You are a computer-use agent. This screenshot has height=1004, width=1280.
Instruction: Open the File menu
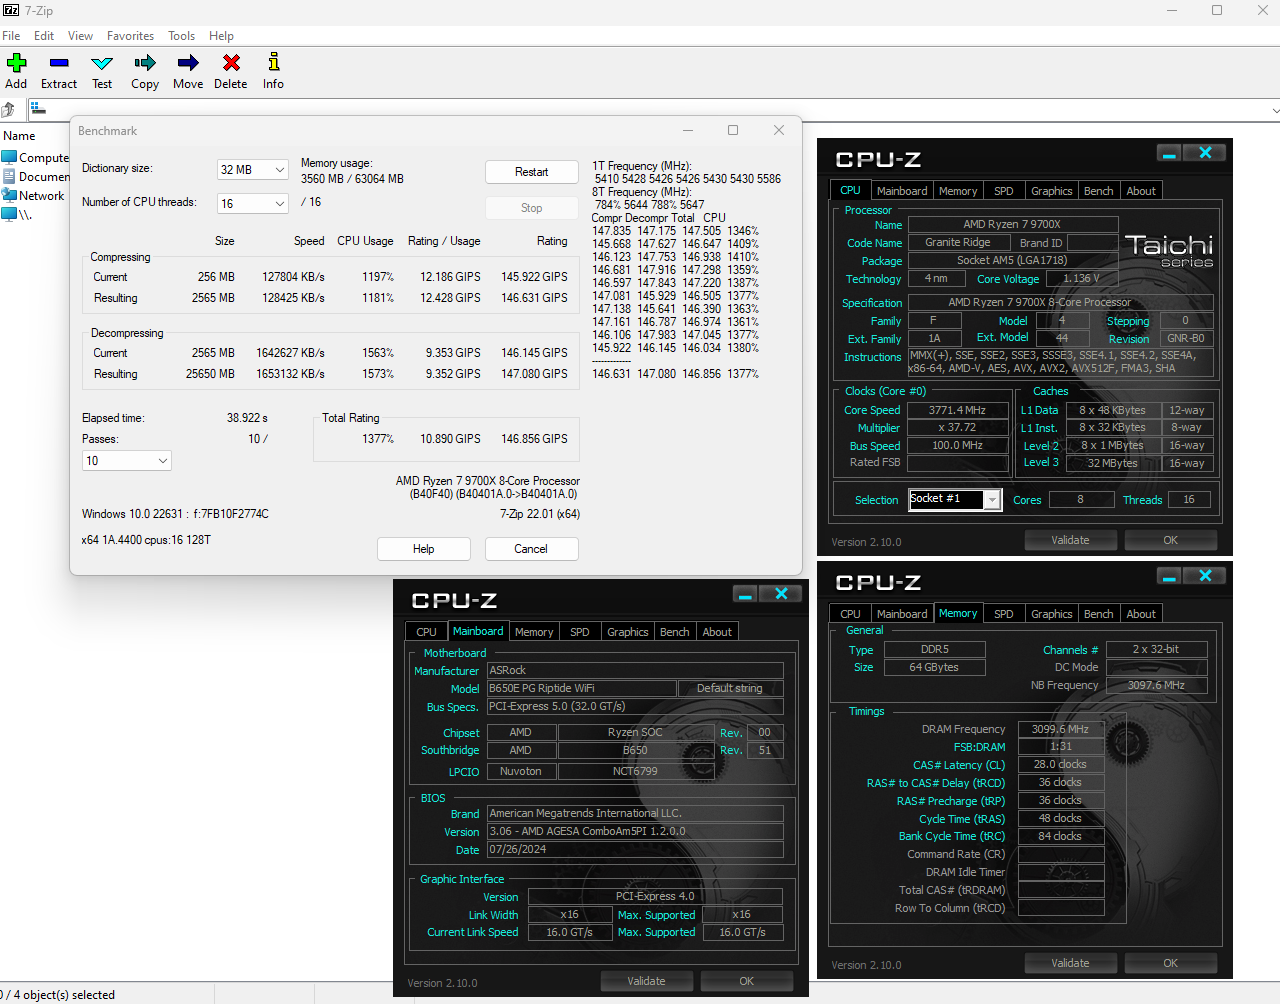pyautogui.click(x=11, y=35)
